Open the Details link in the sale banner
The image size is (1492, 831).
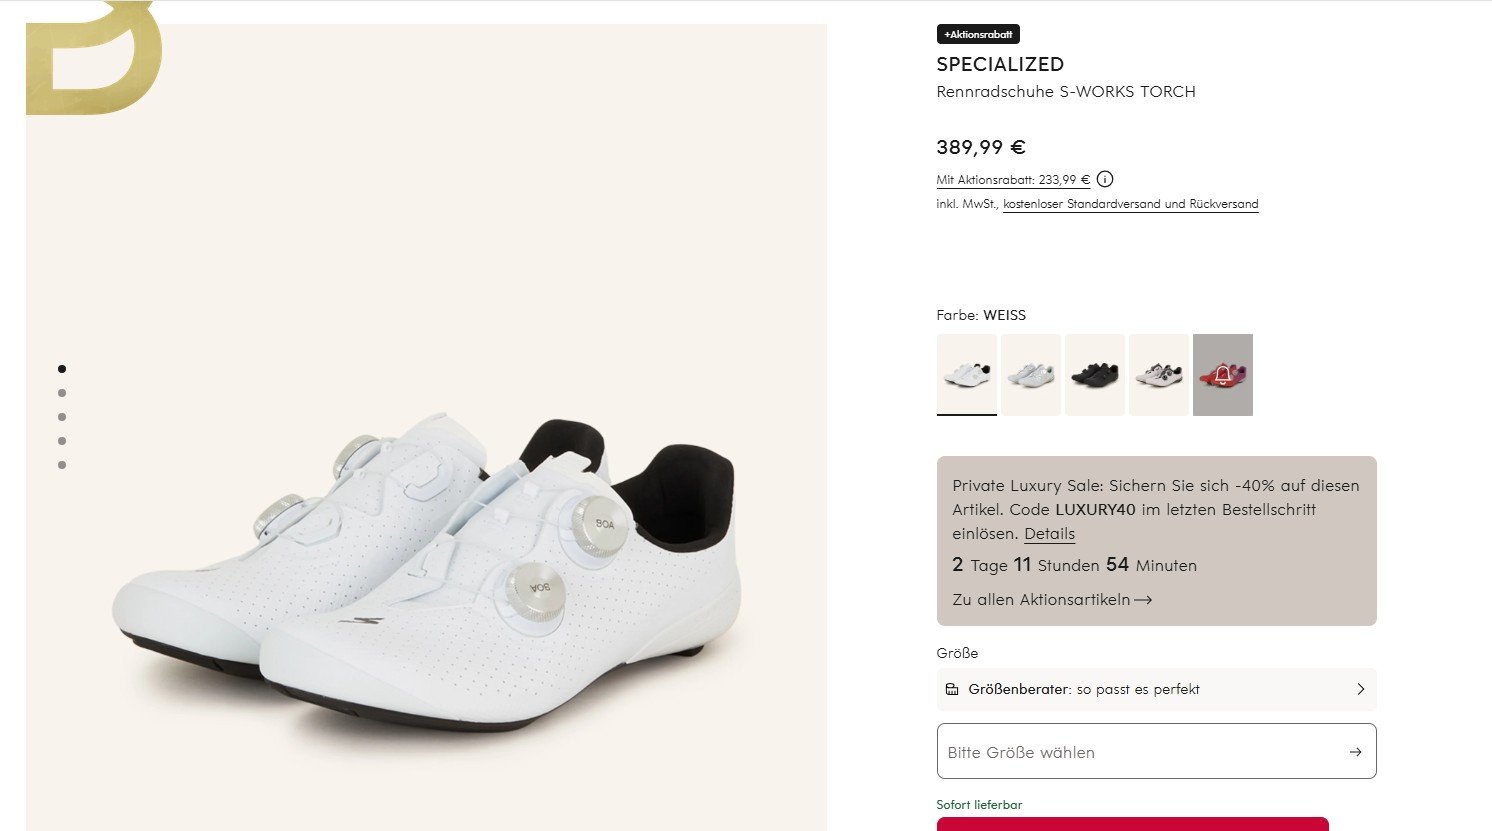pos(1049,534)
